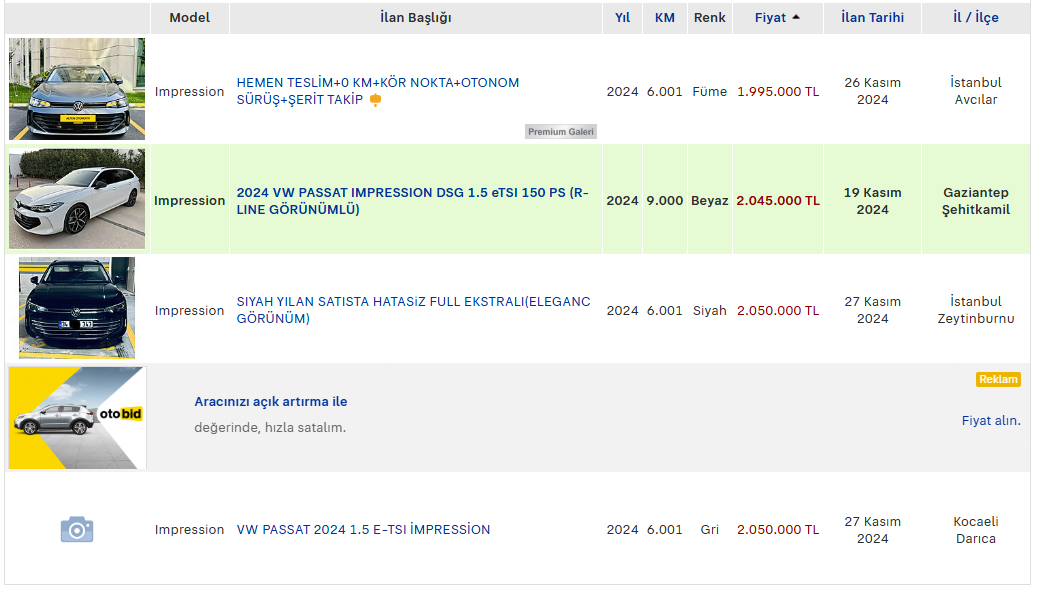Image resolution: width=1044 pixels, height=592 pixels.
Task: Open the grey Passat front-view thumbnail
Action: point(77,89)
